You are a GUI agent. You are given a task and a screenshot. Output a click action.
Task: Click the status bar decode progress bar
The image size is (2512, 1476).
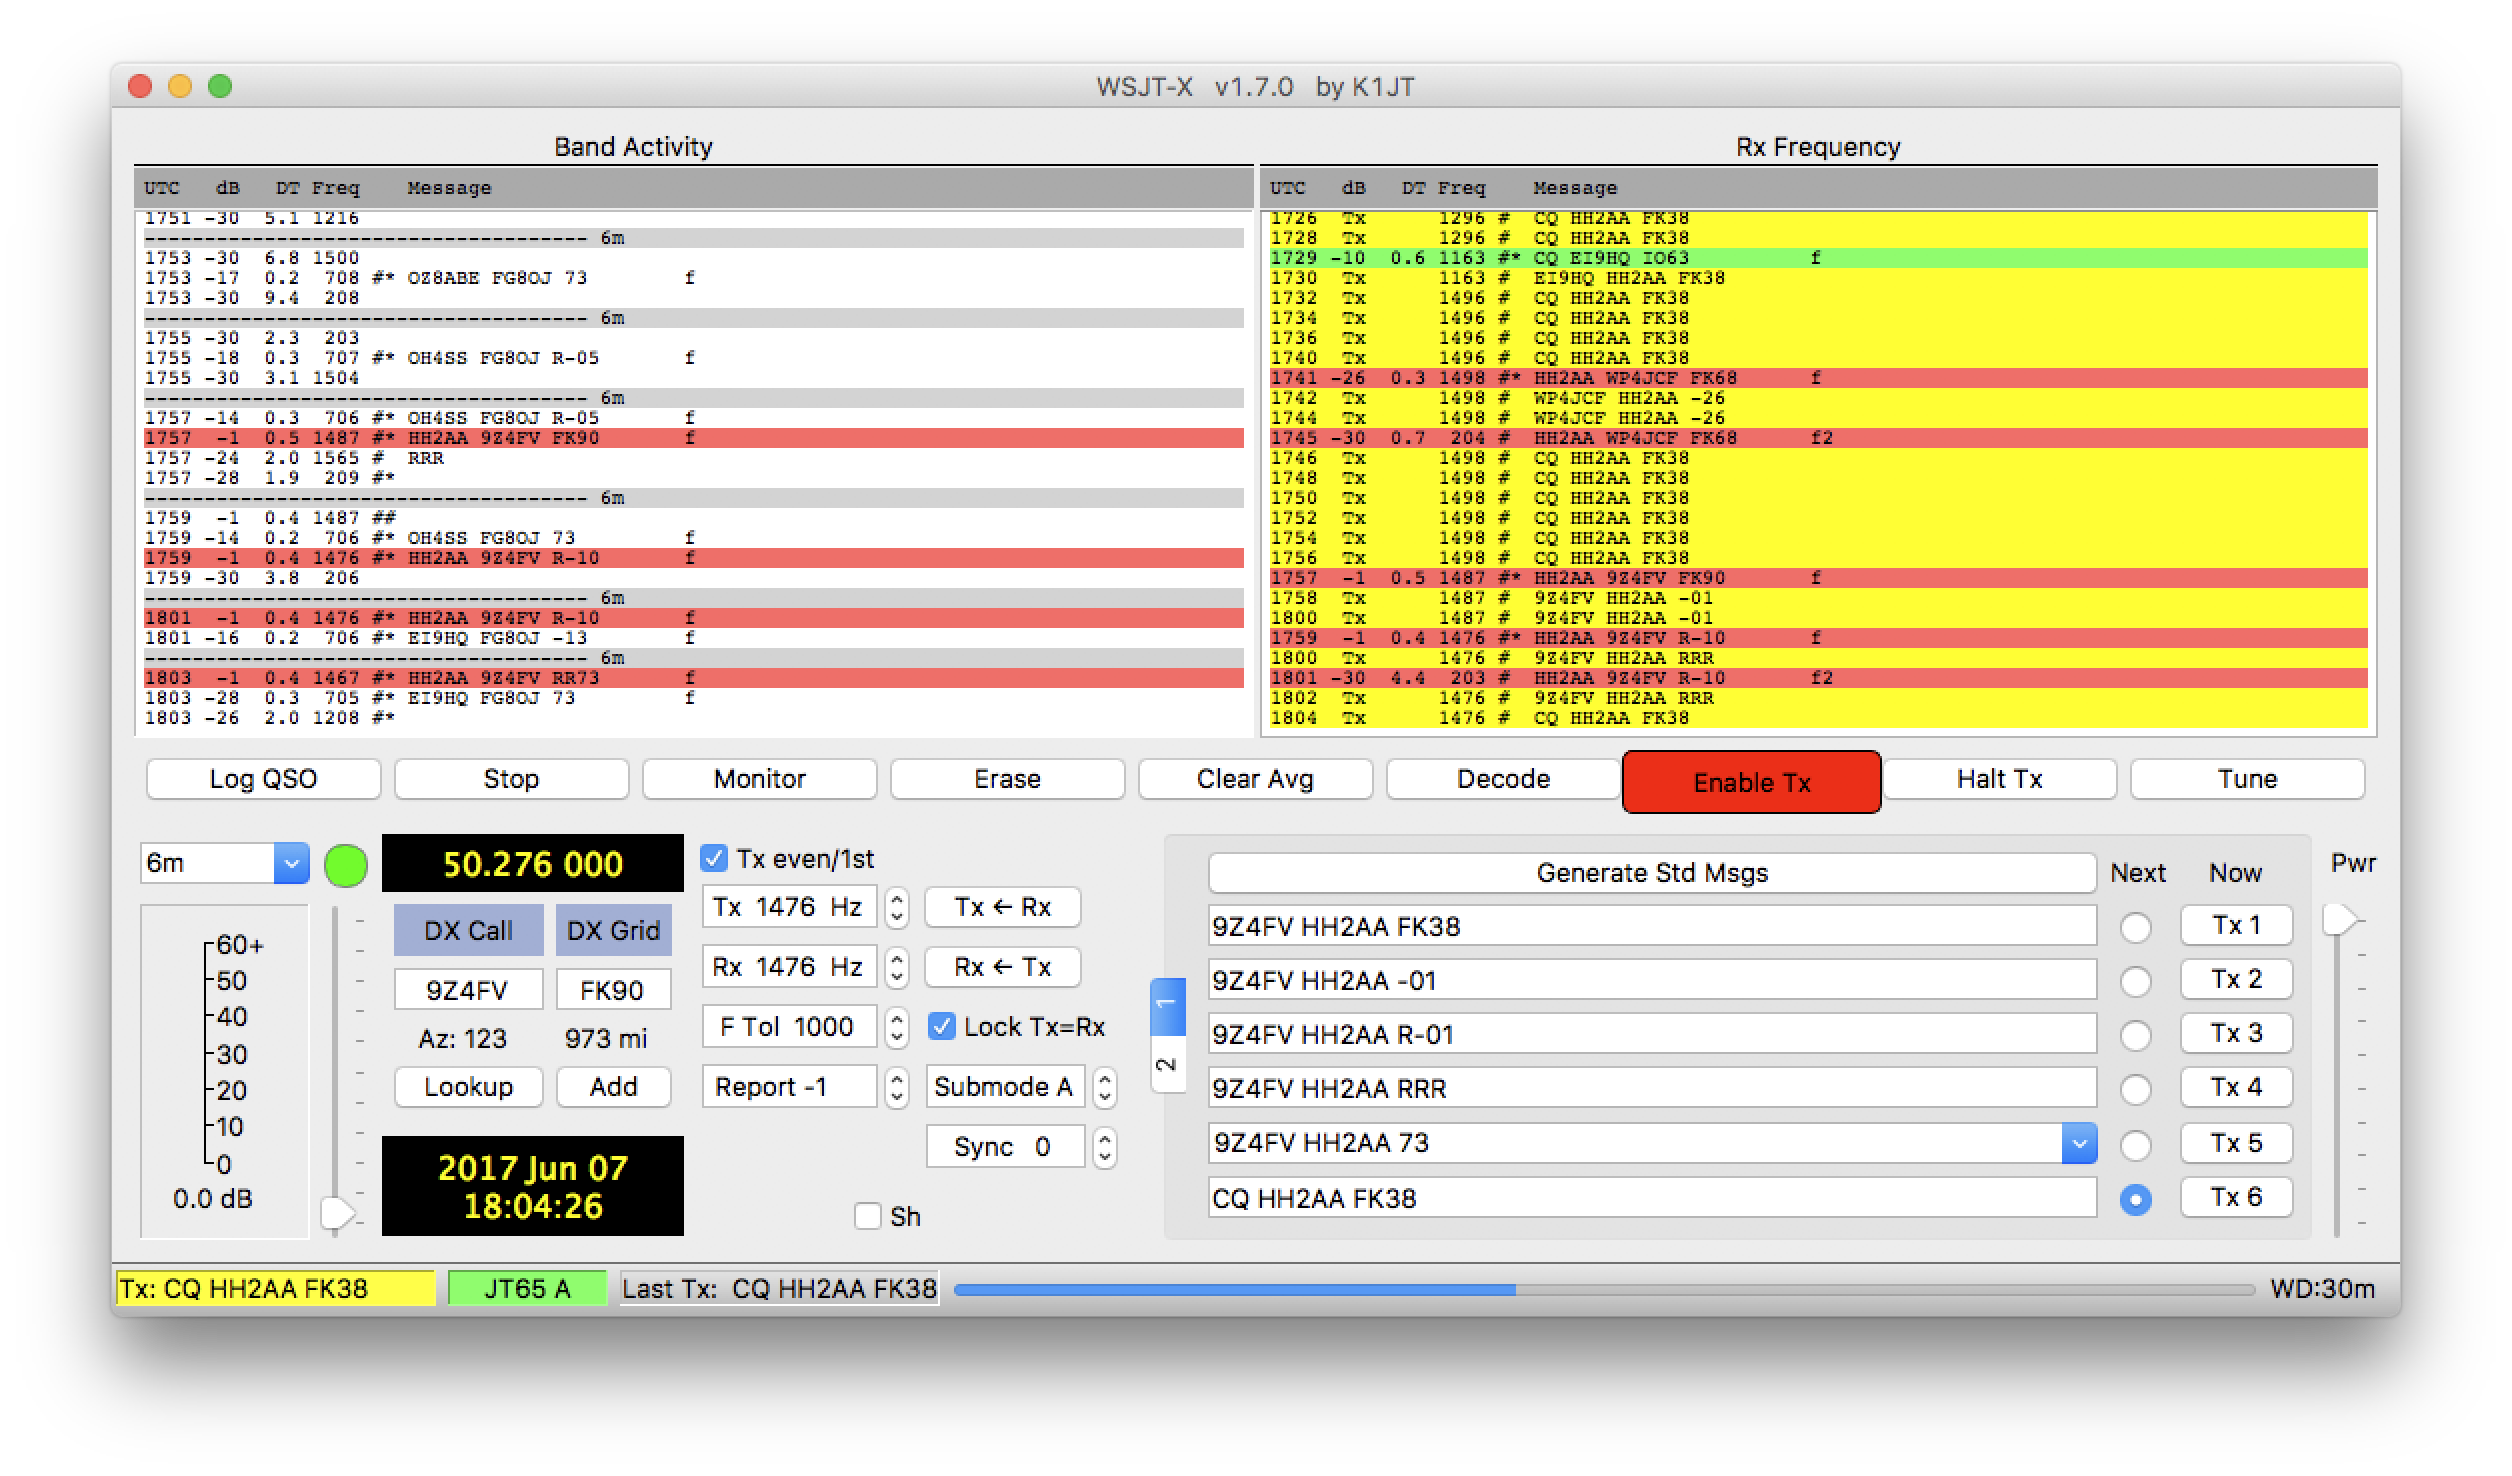tap(1604, 1289)
